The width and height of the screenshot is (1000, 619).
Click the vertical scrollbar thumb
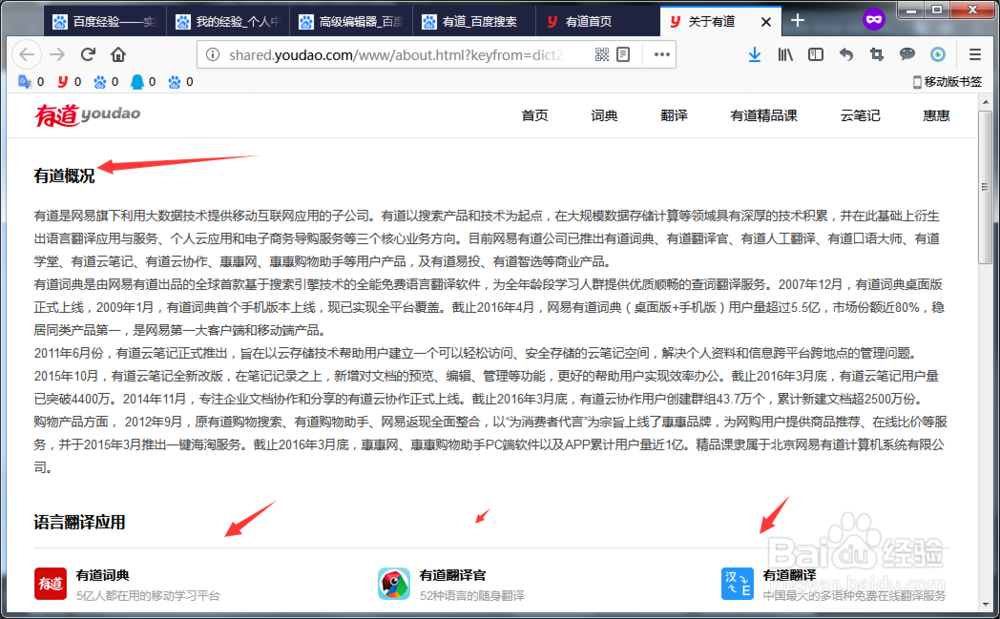pos(985,186)
